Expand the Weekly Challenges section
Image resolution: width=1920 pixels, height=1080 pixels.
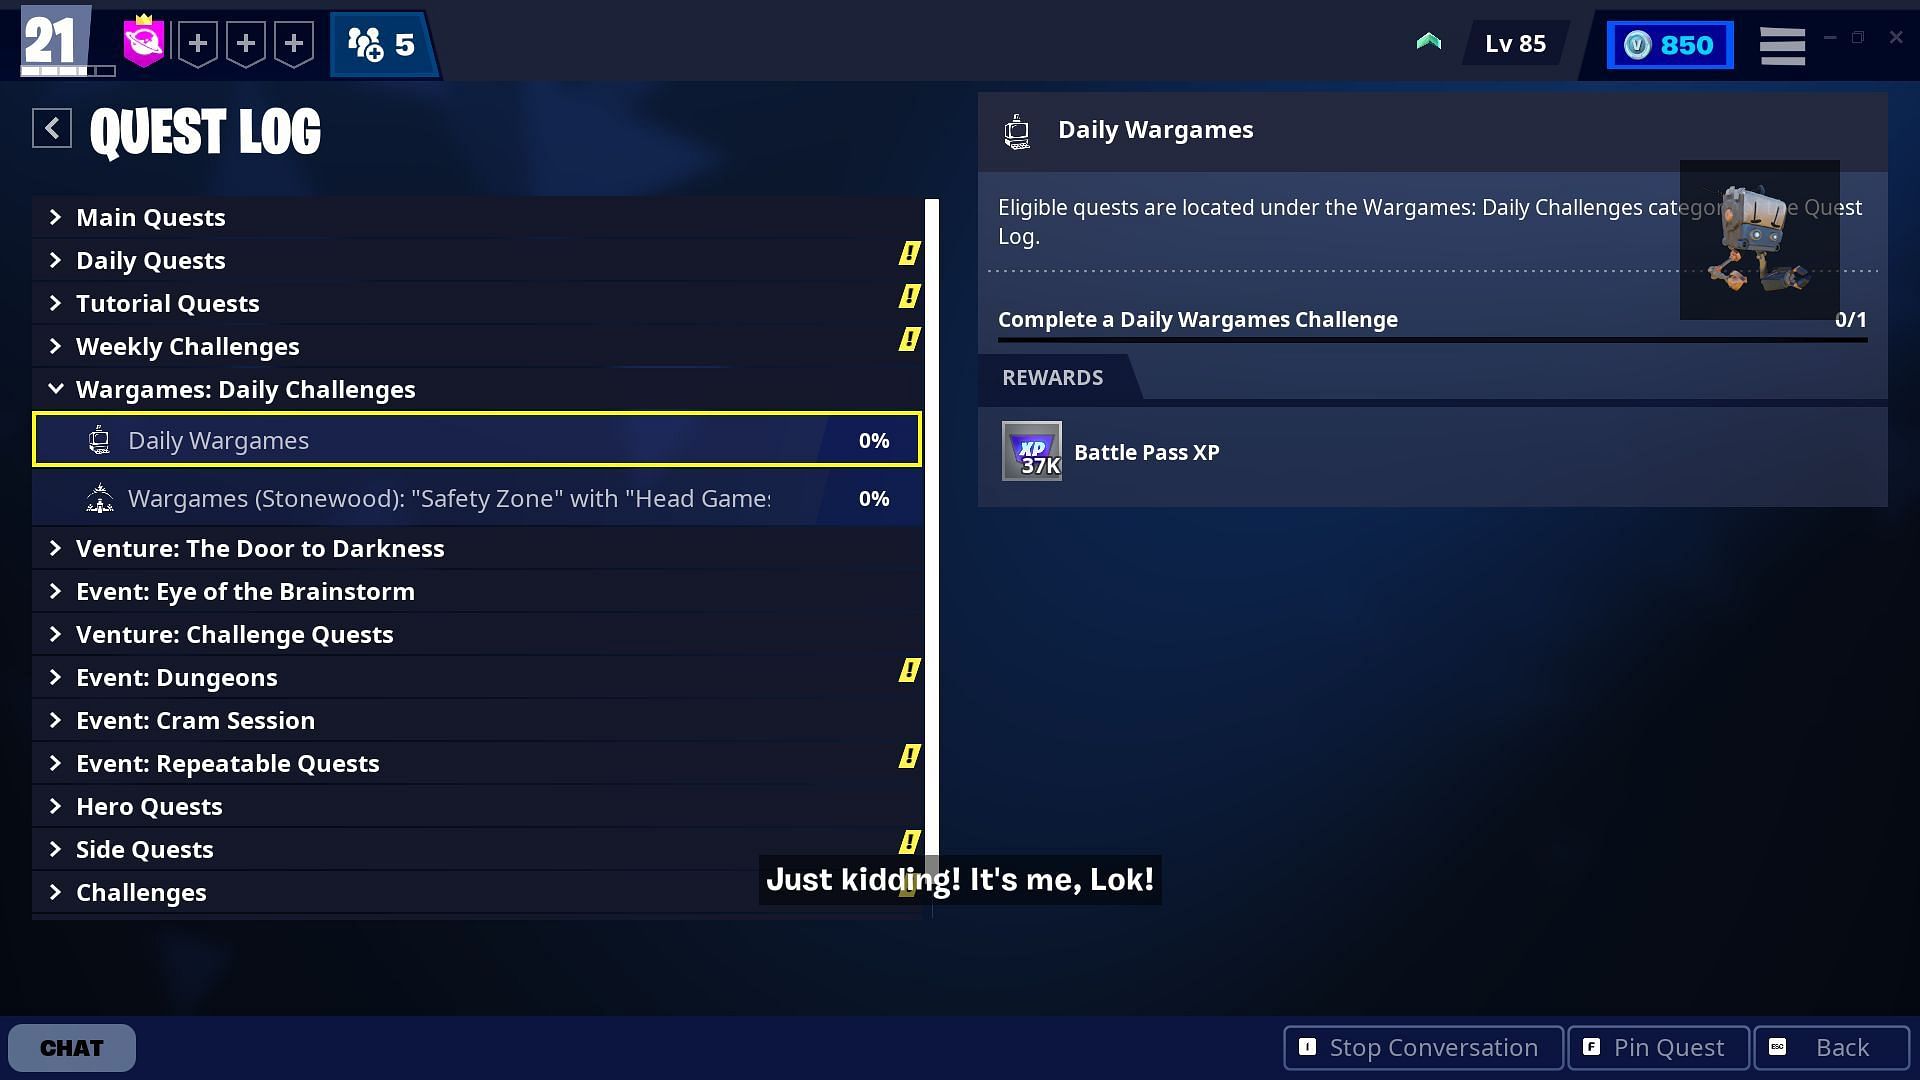tap(187, 345)
